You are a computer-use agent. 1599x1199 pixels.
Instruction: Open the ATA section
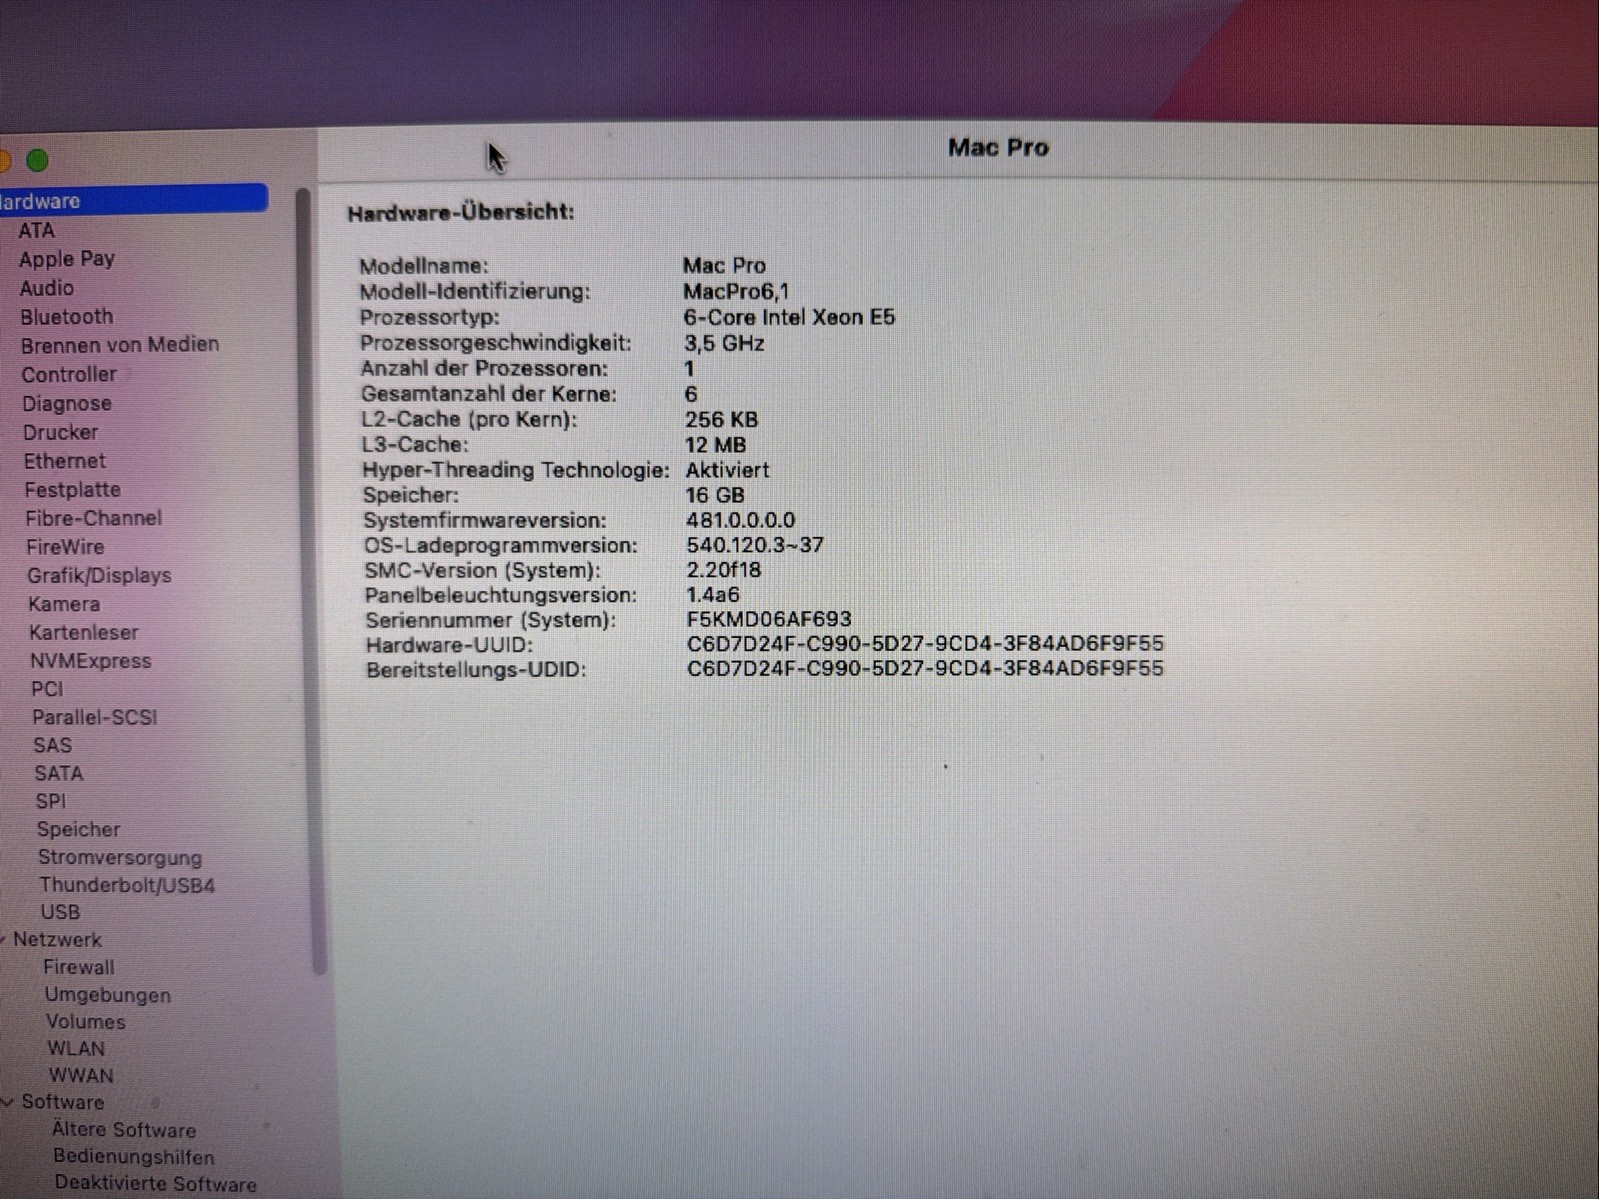coord(36,230)
